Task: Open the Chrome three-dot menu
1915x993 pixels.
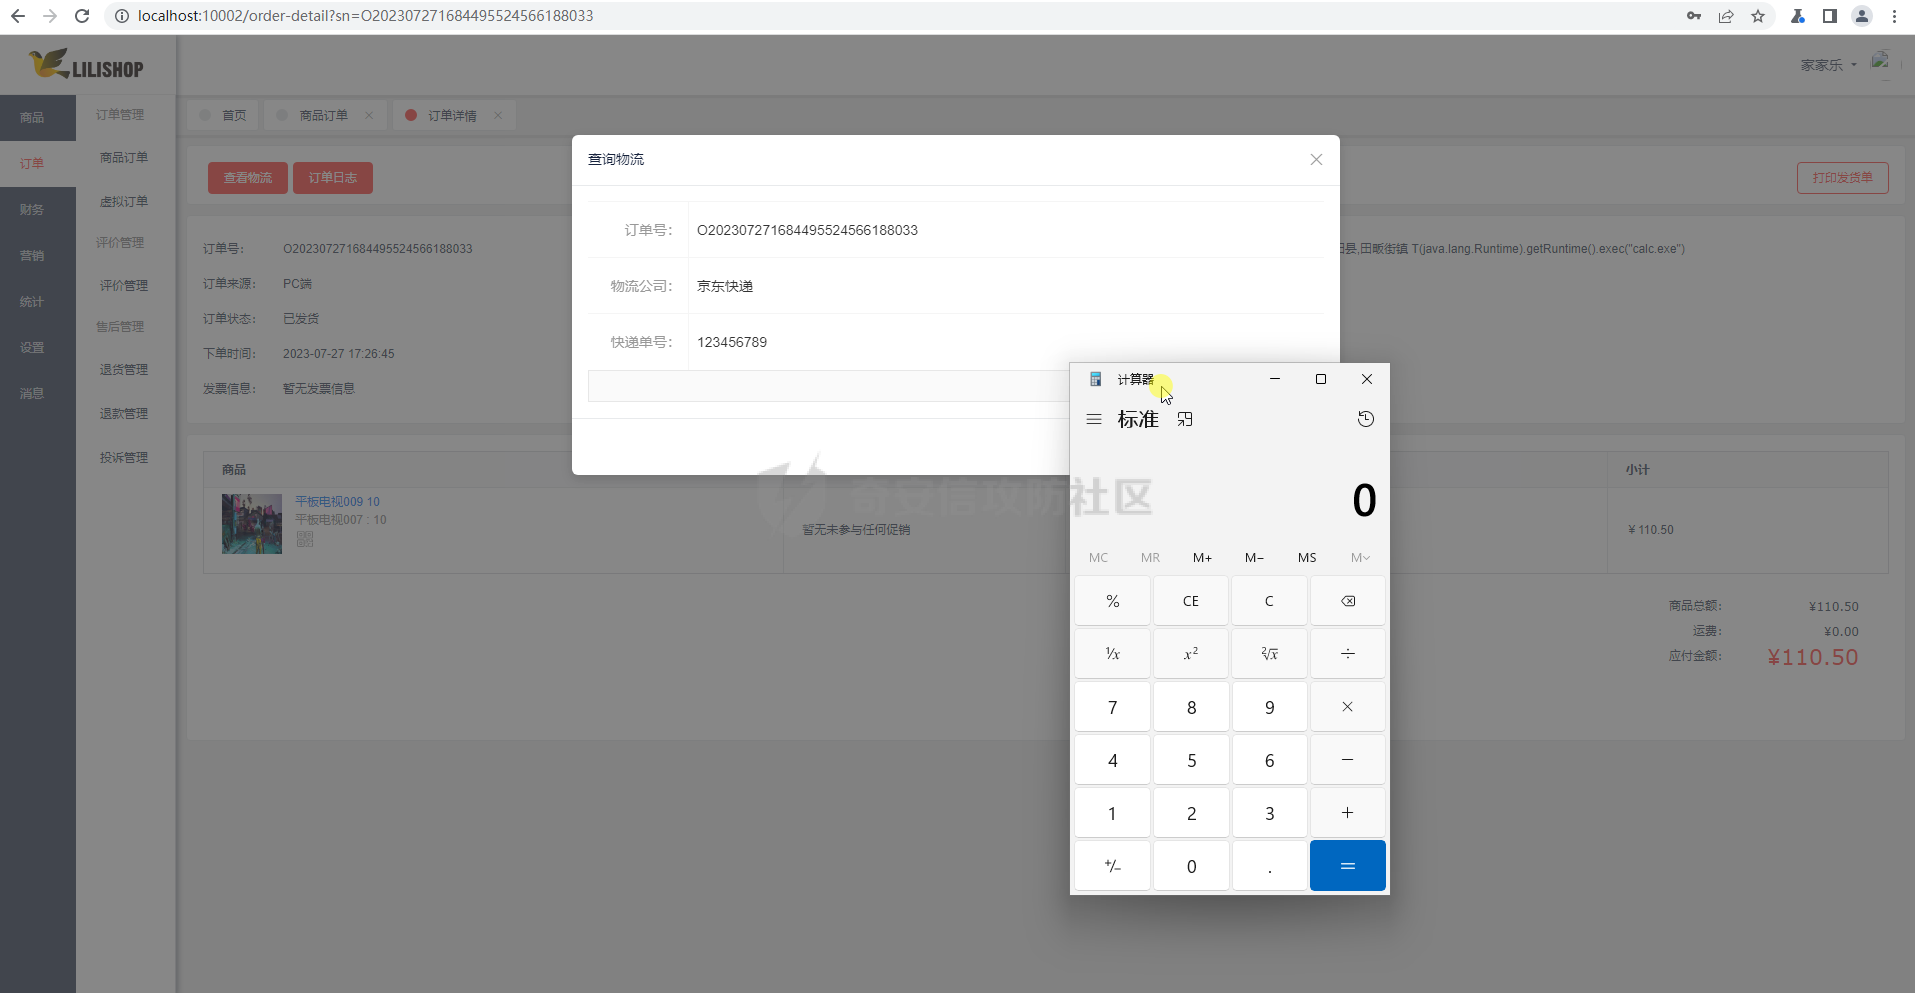Action: 1894,16
